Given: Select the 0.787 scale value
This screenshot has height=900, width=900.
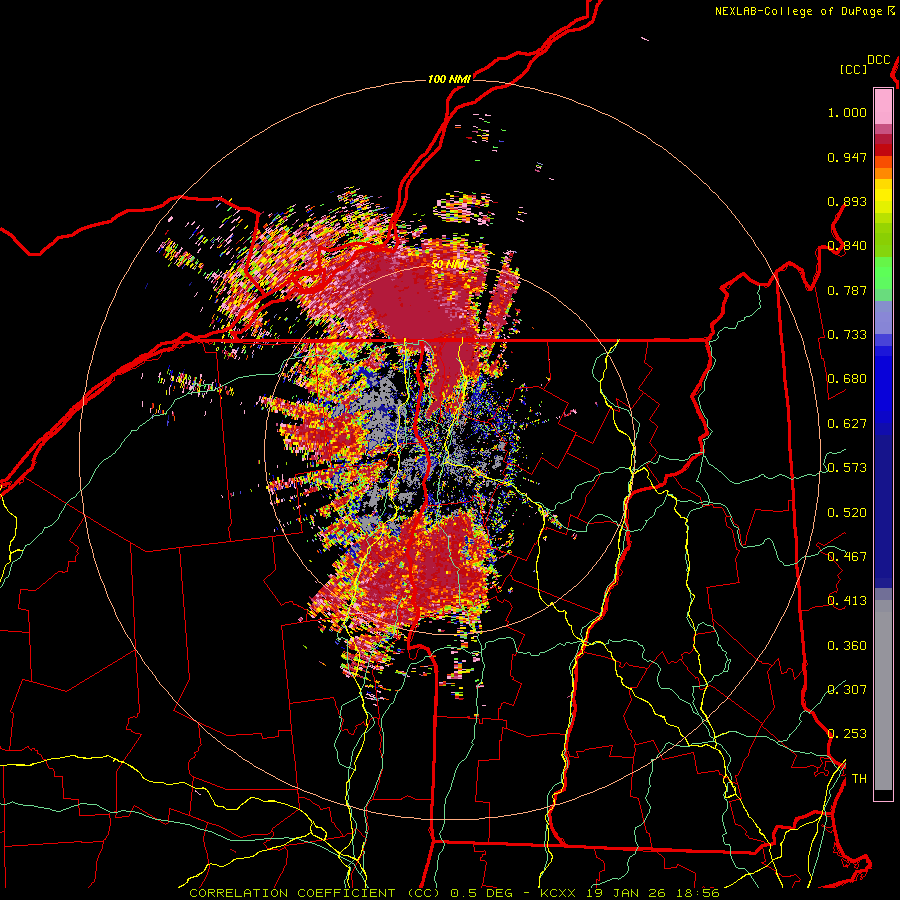Looking at the screenshot, I should click(x=847, y=290).
